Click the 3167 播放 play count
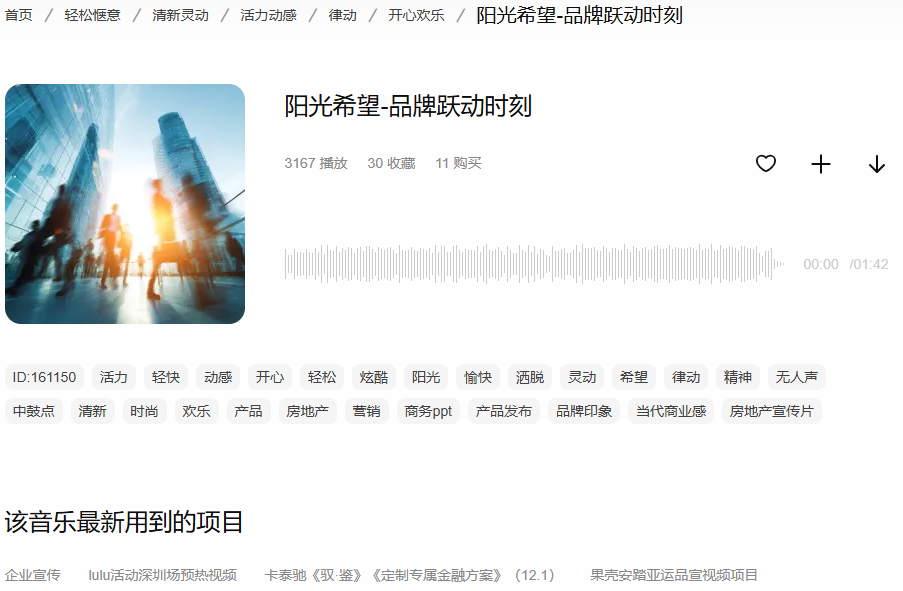The width and height of the screenshot is (903, 591). (316, 164)
